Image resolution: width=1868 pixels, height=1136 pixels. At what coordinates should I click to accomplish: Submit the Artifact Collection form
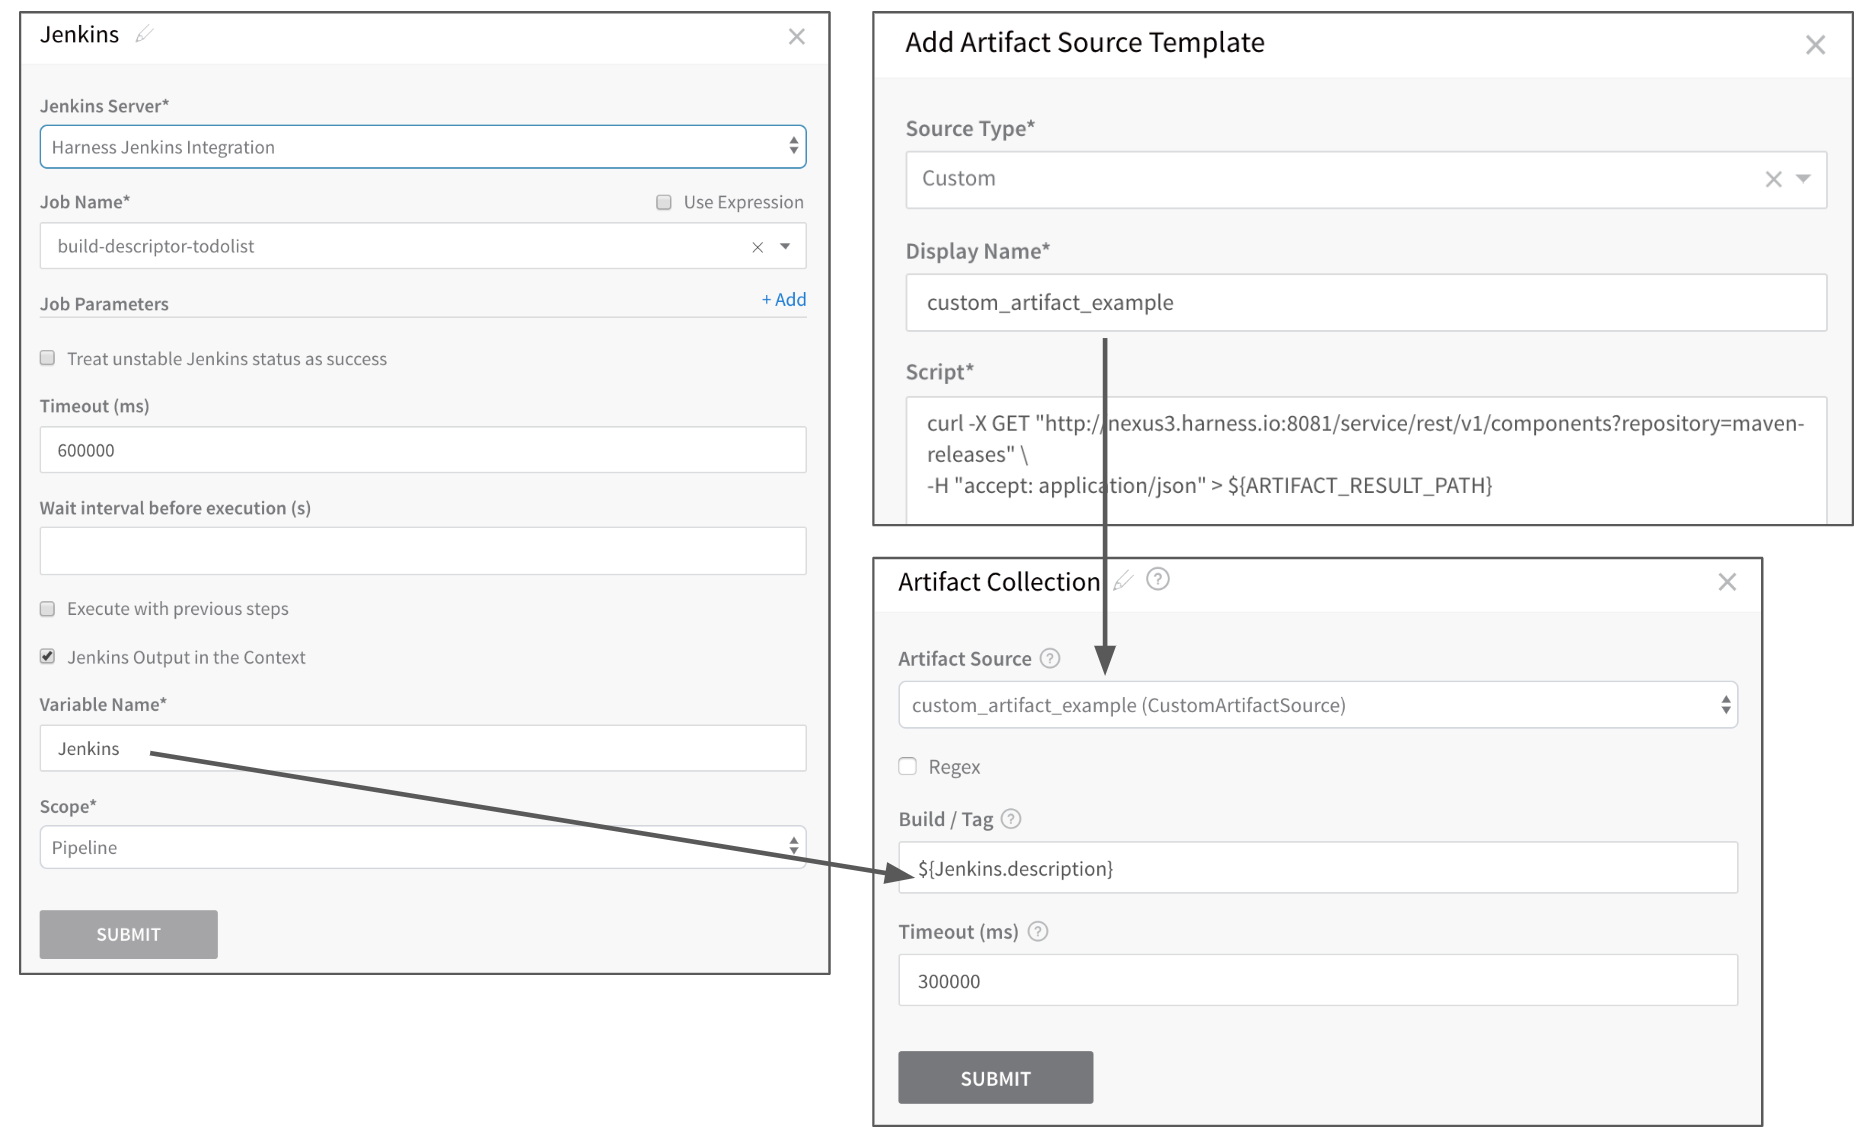click(996, 1078)
